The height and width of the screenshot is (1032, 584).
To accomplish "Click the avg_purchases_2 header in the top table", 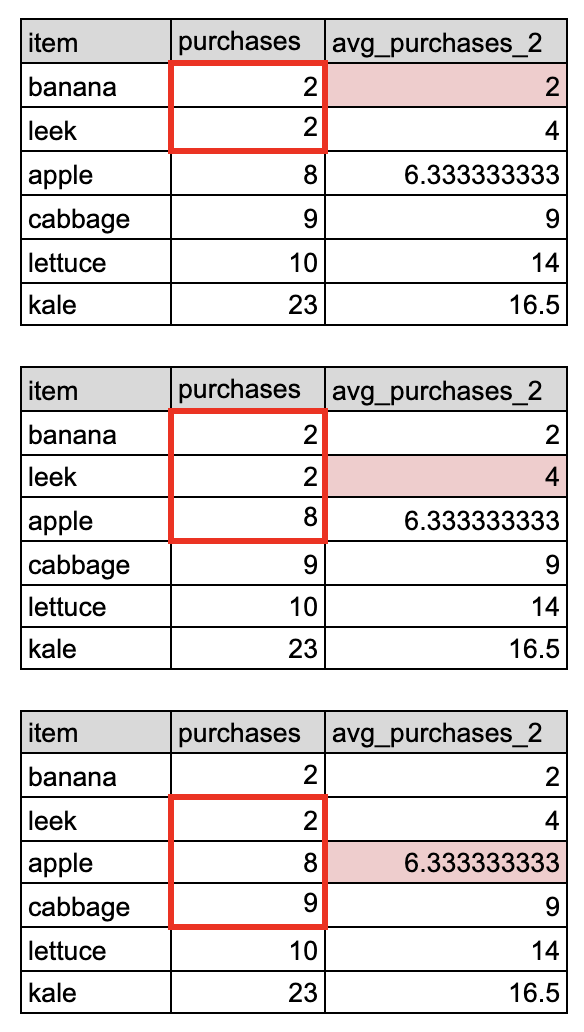I will [x=446, y=42].
